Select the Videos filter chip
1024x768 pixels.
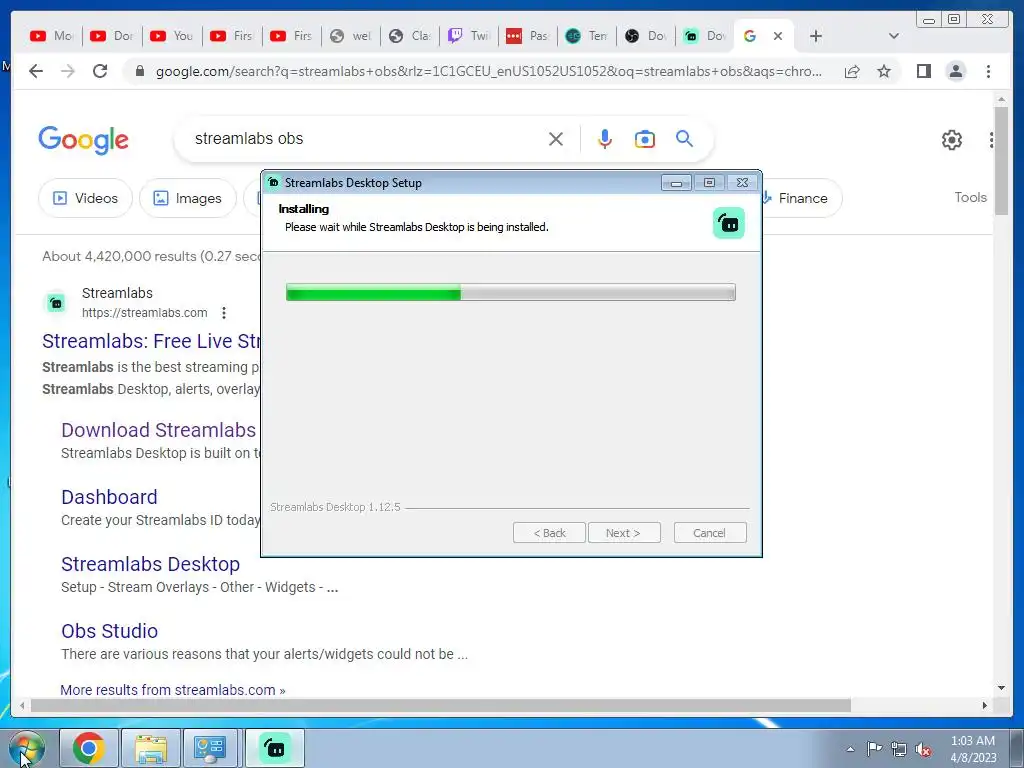tap(86, 198)
